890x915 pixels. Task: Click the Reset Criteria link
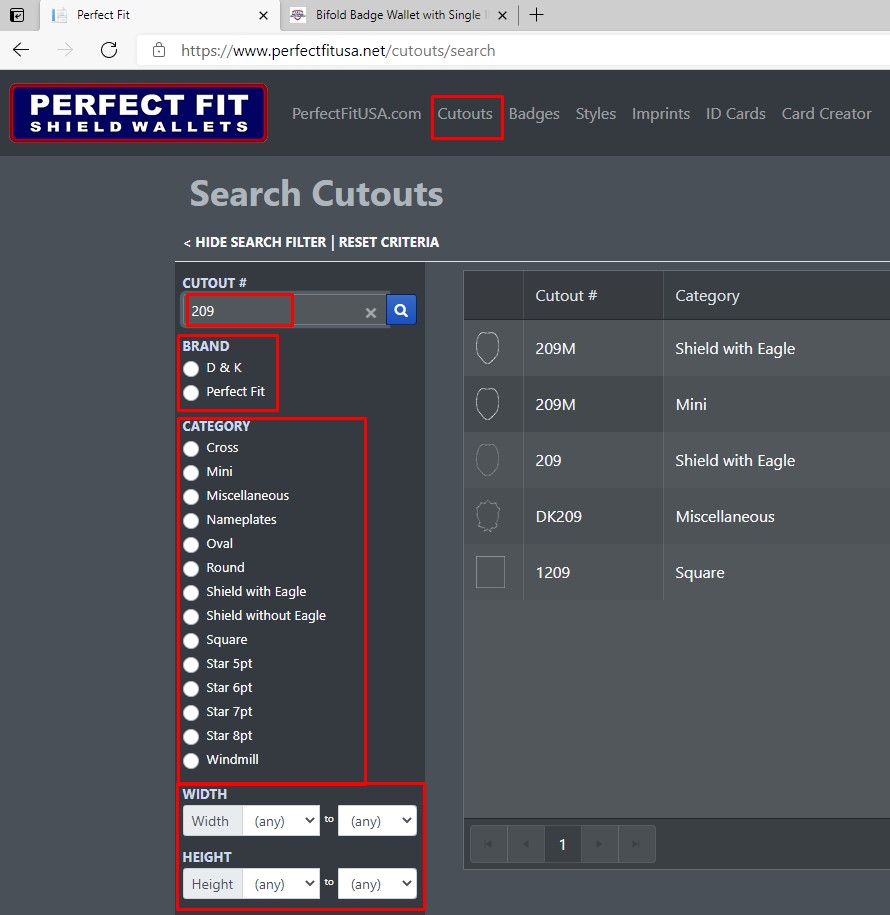[x=389, y=242]
